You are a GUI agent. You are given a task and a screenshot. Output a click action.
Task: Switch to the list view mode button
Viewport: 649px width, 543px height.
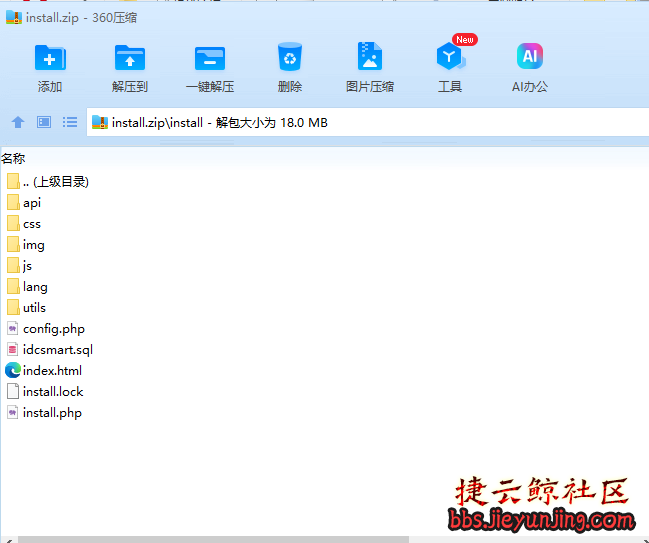click(x=70, y=122)
